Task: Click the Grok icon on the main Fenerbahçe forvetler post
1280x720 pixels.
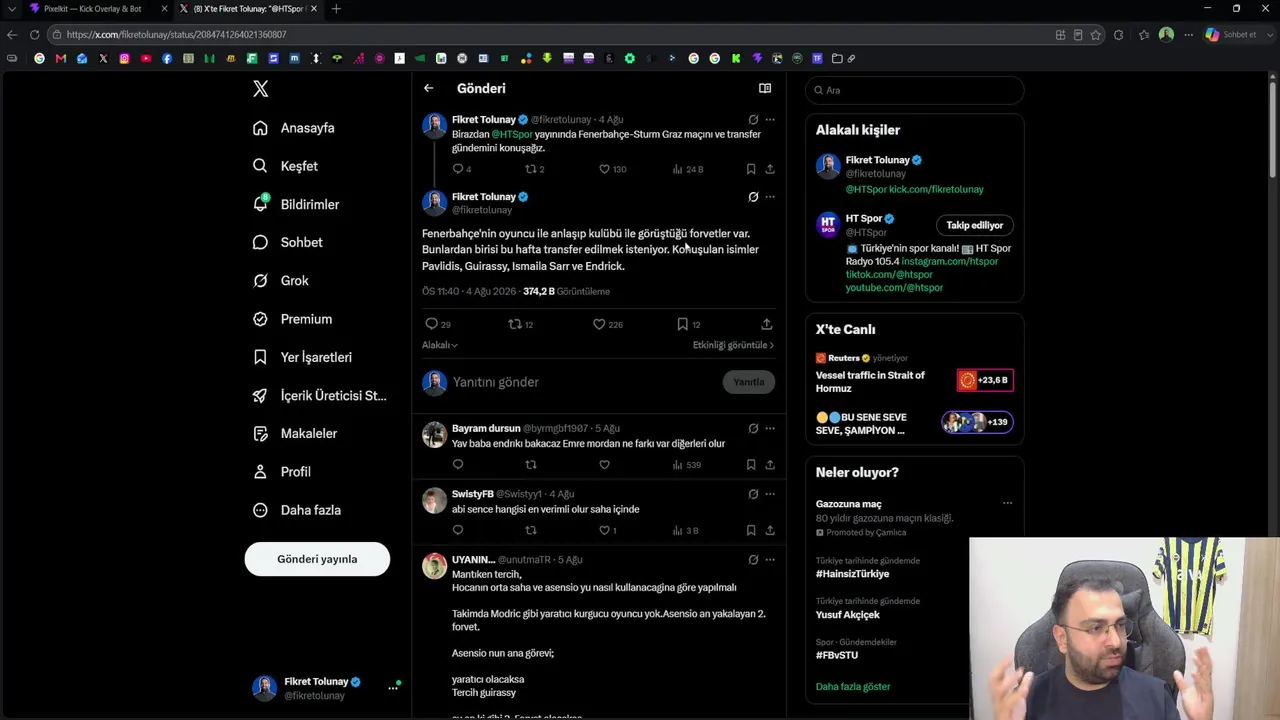Action: pyautogui.click(x=753, y=197)
